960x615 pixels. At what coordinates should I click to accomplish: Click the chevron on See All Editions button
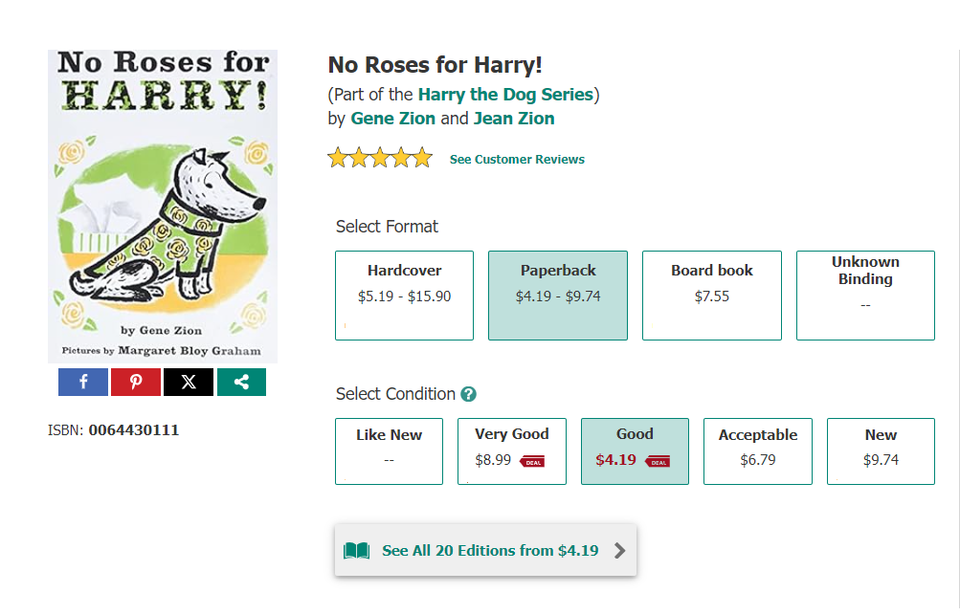click(x=620, y=550)
